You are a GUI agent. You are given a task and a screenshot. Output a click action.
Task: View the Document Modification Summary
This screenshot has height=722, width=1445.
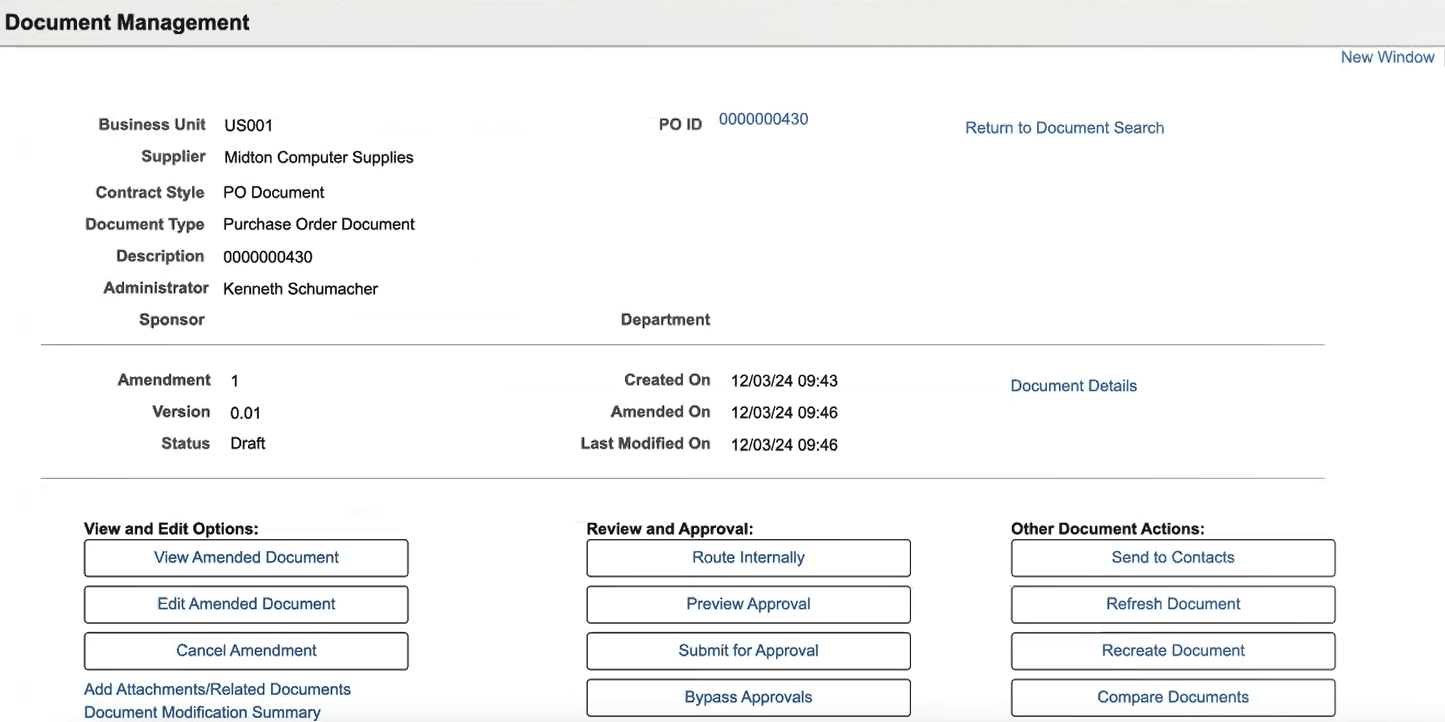point(203,711)
